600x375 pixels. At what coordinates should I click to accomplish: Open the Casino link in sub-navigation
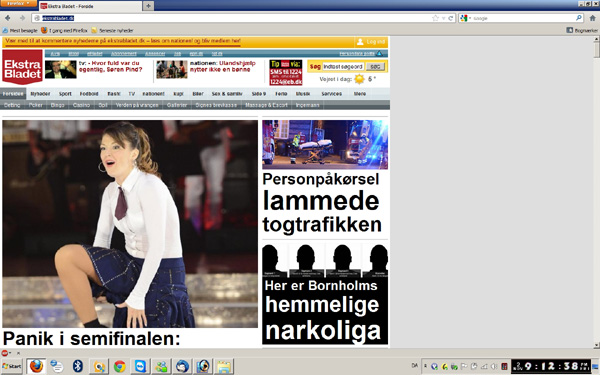click(81, 105)
